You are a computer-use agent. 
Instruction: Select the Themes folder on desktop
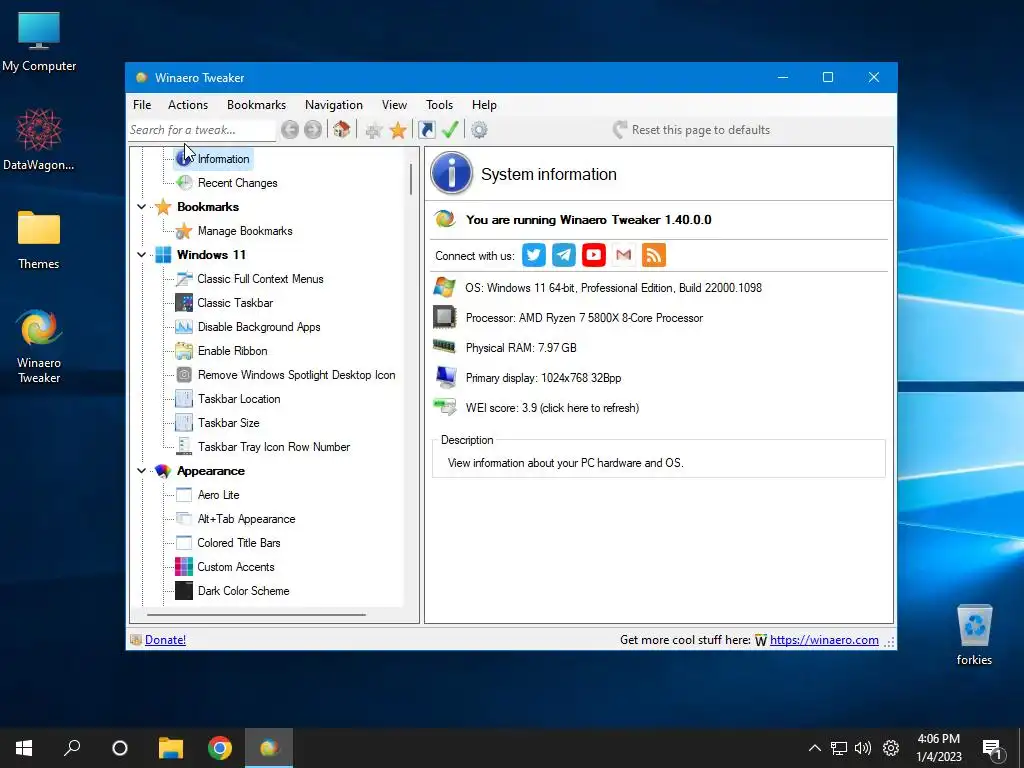pyautogui.click(x=39, y=240)
